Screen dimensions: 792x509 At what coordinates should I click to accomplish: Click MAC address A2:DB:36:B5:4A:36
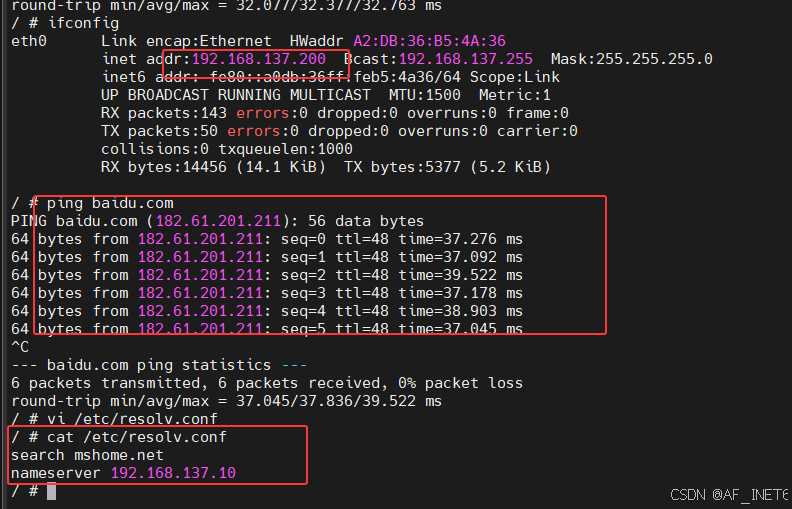[429, 41]
